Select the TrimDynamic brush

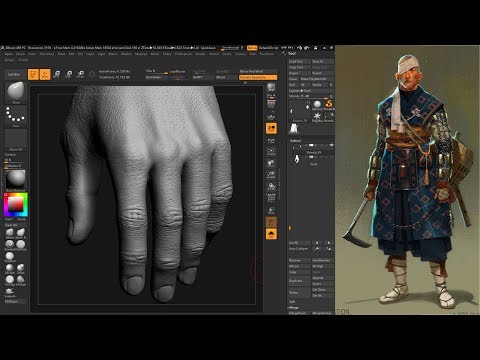coord(10,280)
